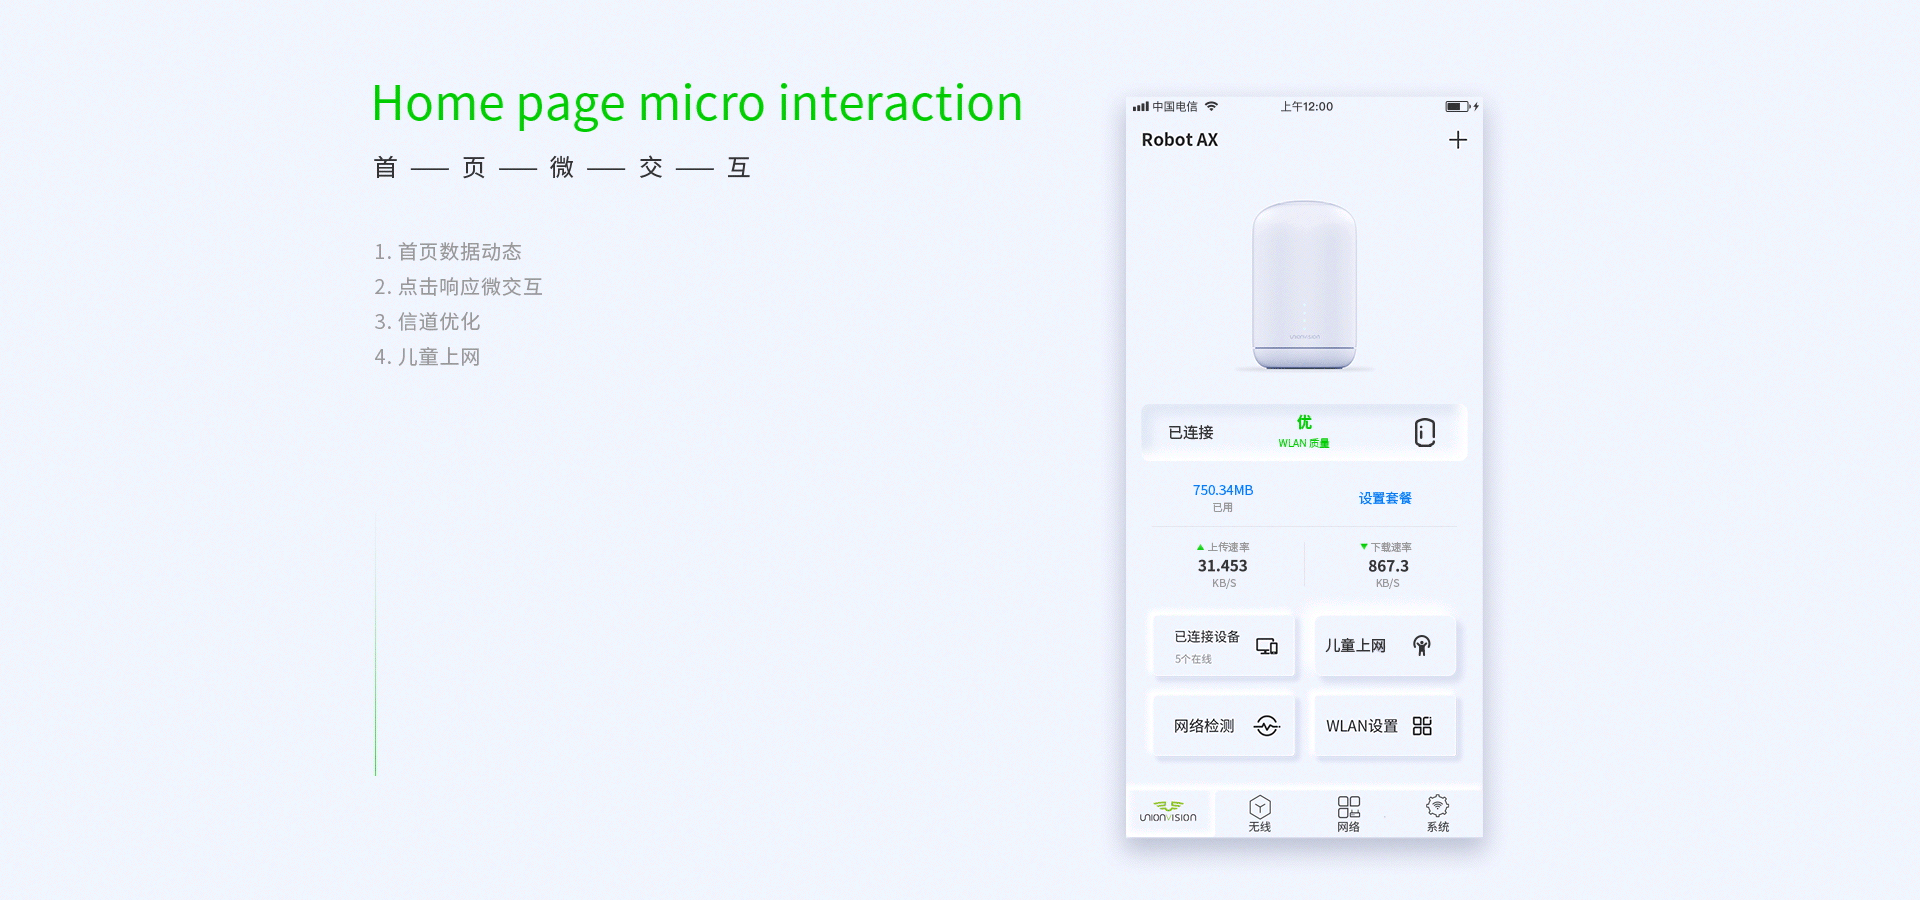Select the Unionvision home tab
This screenshot has width=1920, height=900.
1169,812
